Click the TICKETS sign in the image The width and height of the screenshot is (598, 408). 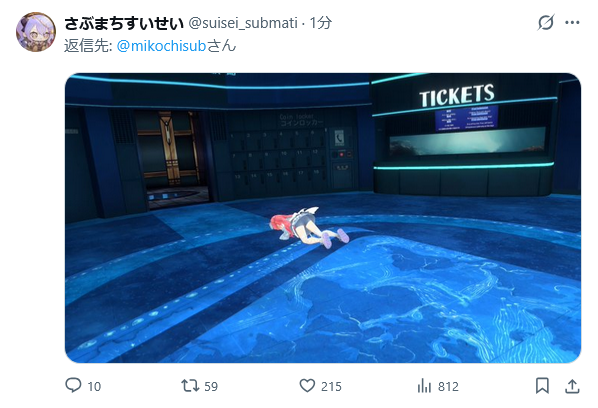(457, 95)
